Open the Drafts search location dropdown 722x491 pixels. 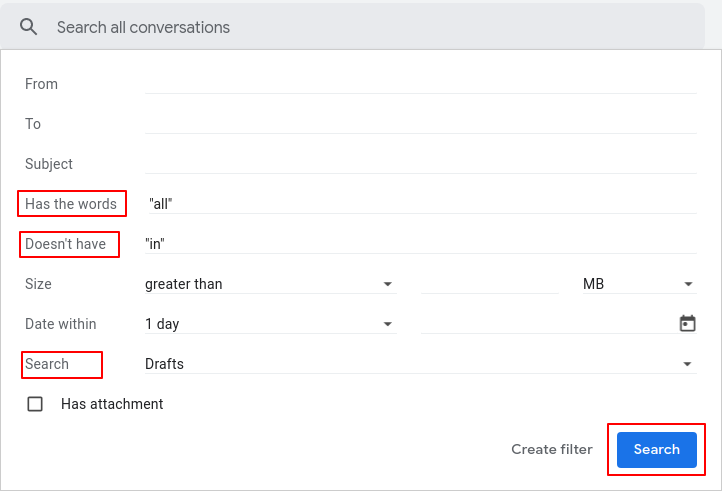point(420,364)
